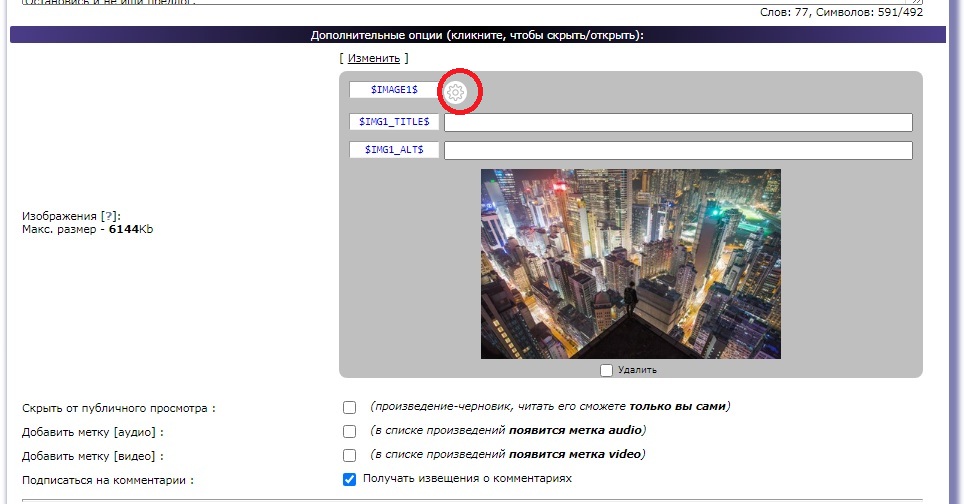The height and width of the screenshot is (504, 964).
Task: Click the Подписаться на комментарии label
Action: (108, 480)
